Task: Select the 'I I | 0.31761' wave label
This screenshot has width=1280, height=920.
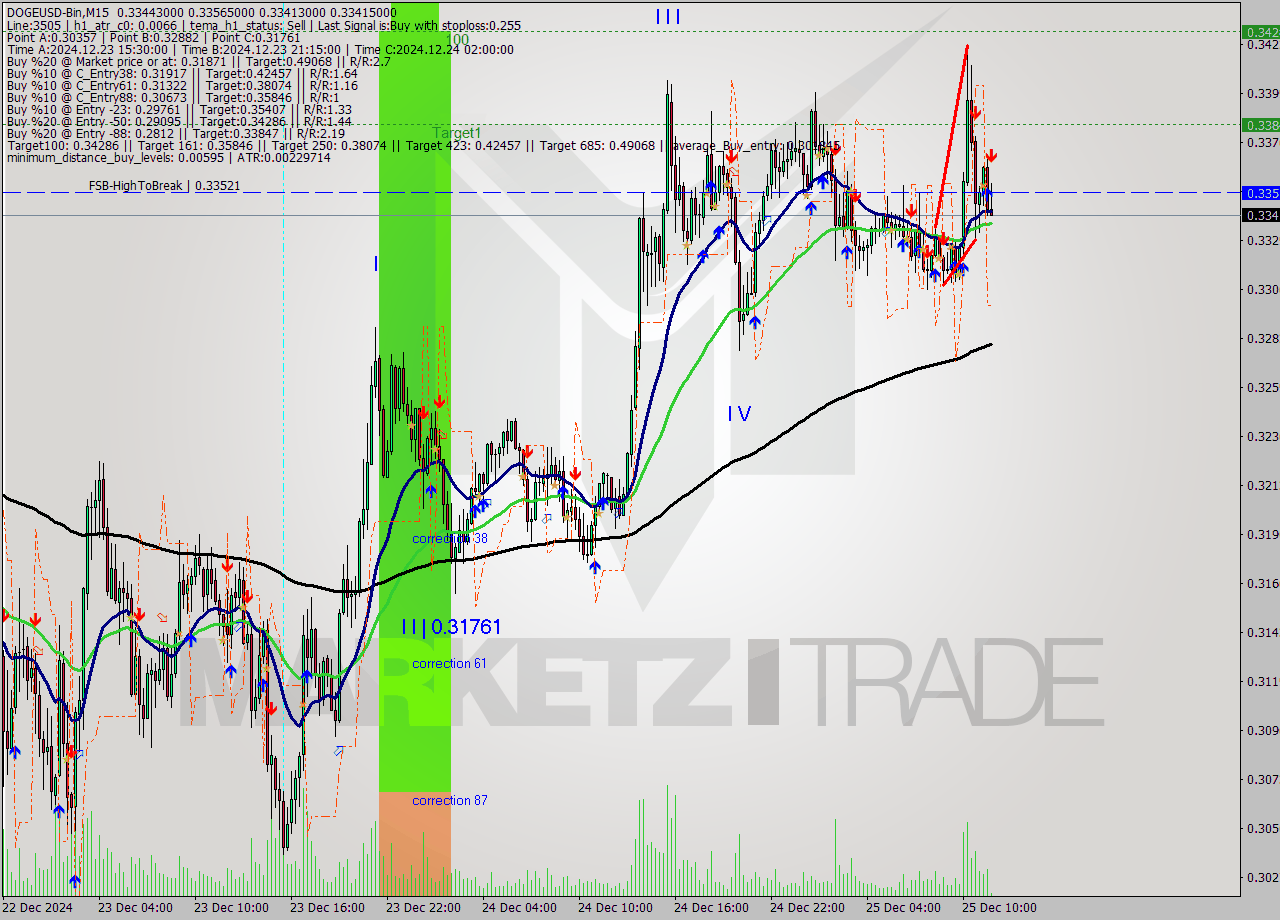Action: click(x=451, y=627)
